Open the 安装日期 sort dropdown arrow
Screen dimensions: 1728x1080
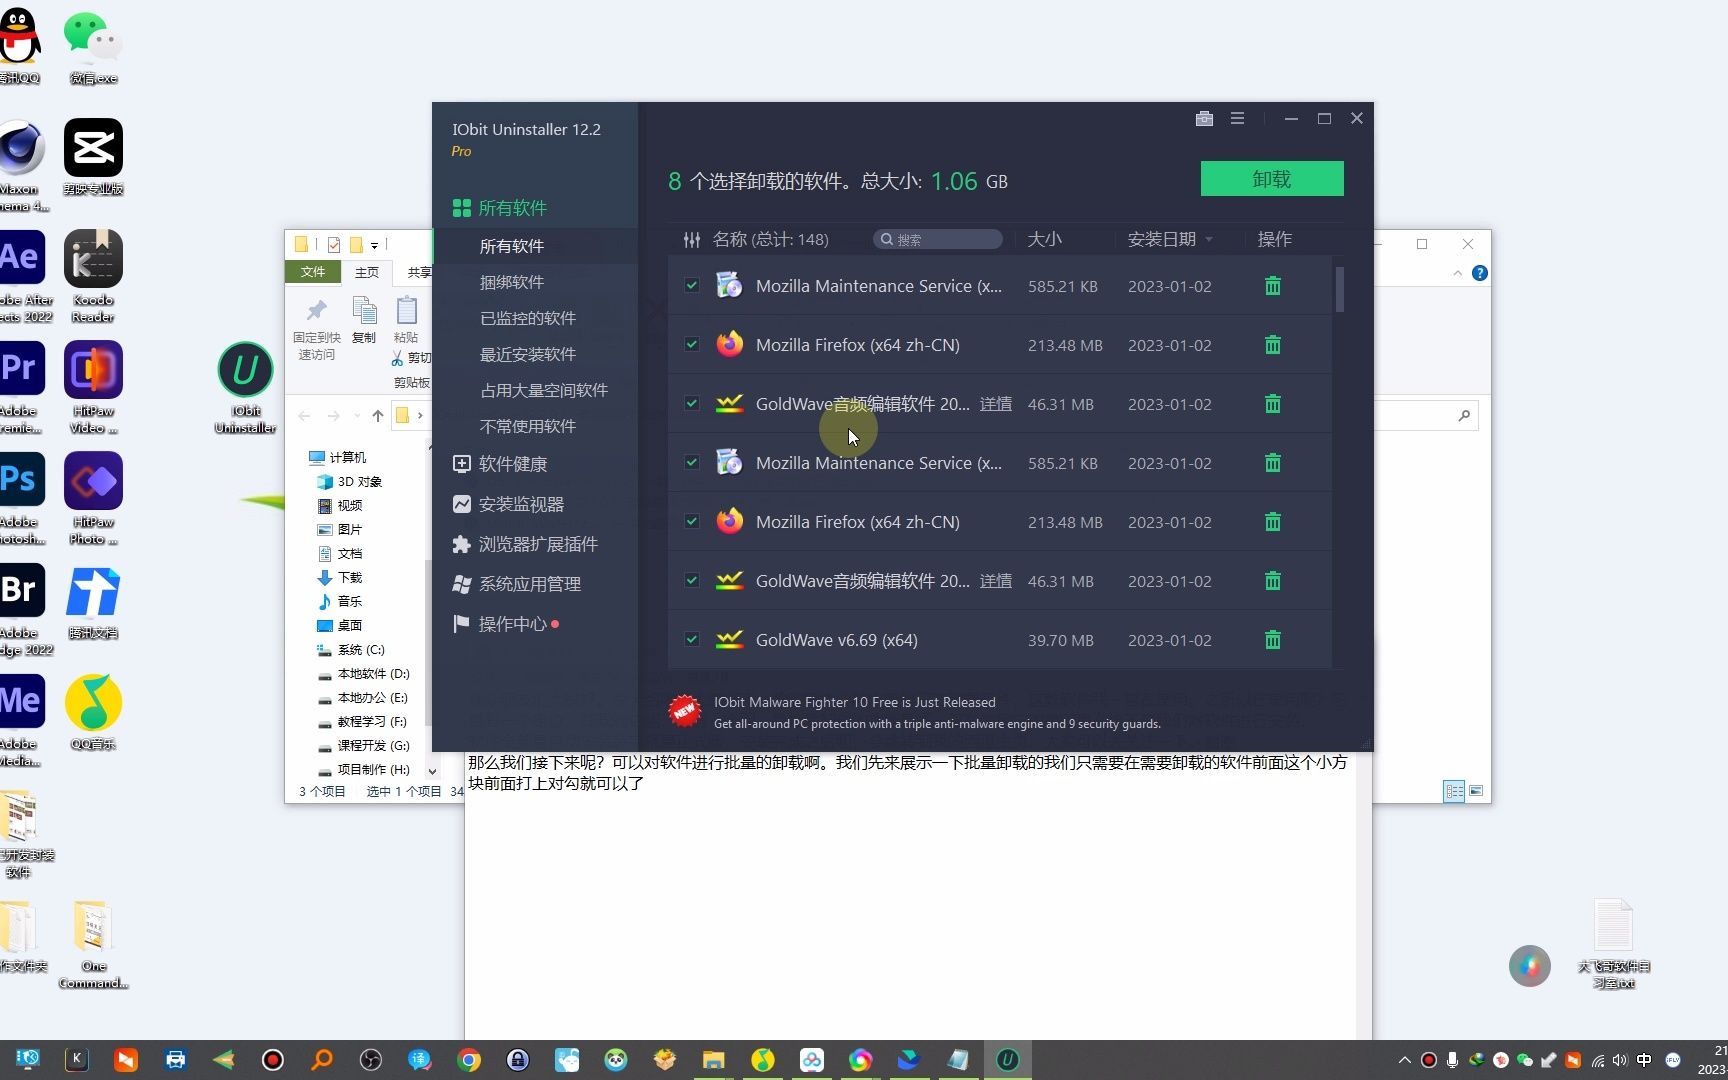pyautogui.click(x=1209, y=239)
